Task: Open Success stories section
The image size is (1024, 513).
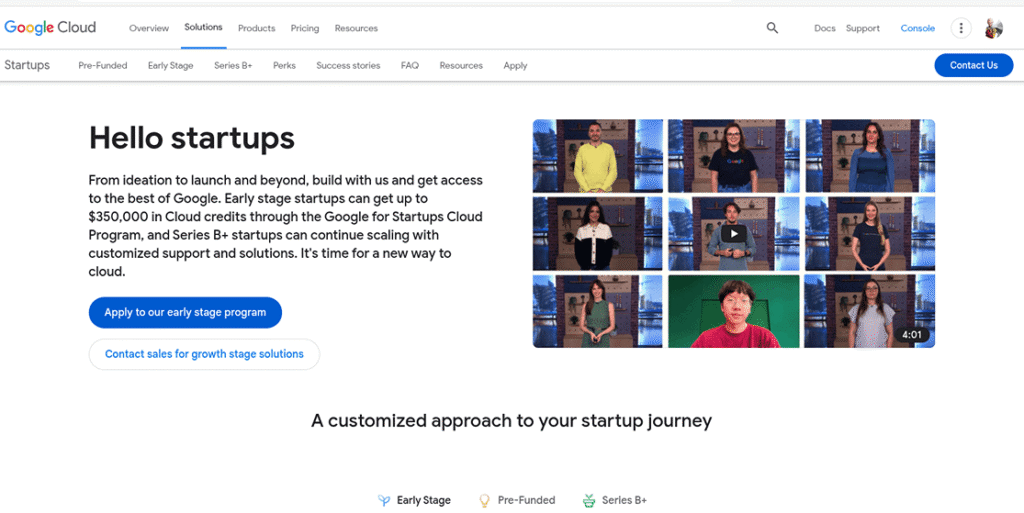Action: pyautogui.click(x=348, y=65)
